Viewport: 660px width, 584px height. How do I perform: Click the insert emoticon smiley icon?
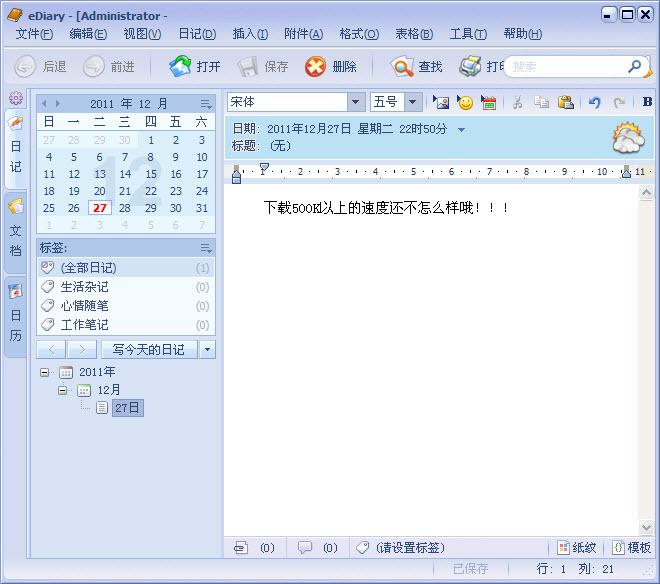pyautogui.click(x=465, y=102)
